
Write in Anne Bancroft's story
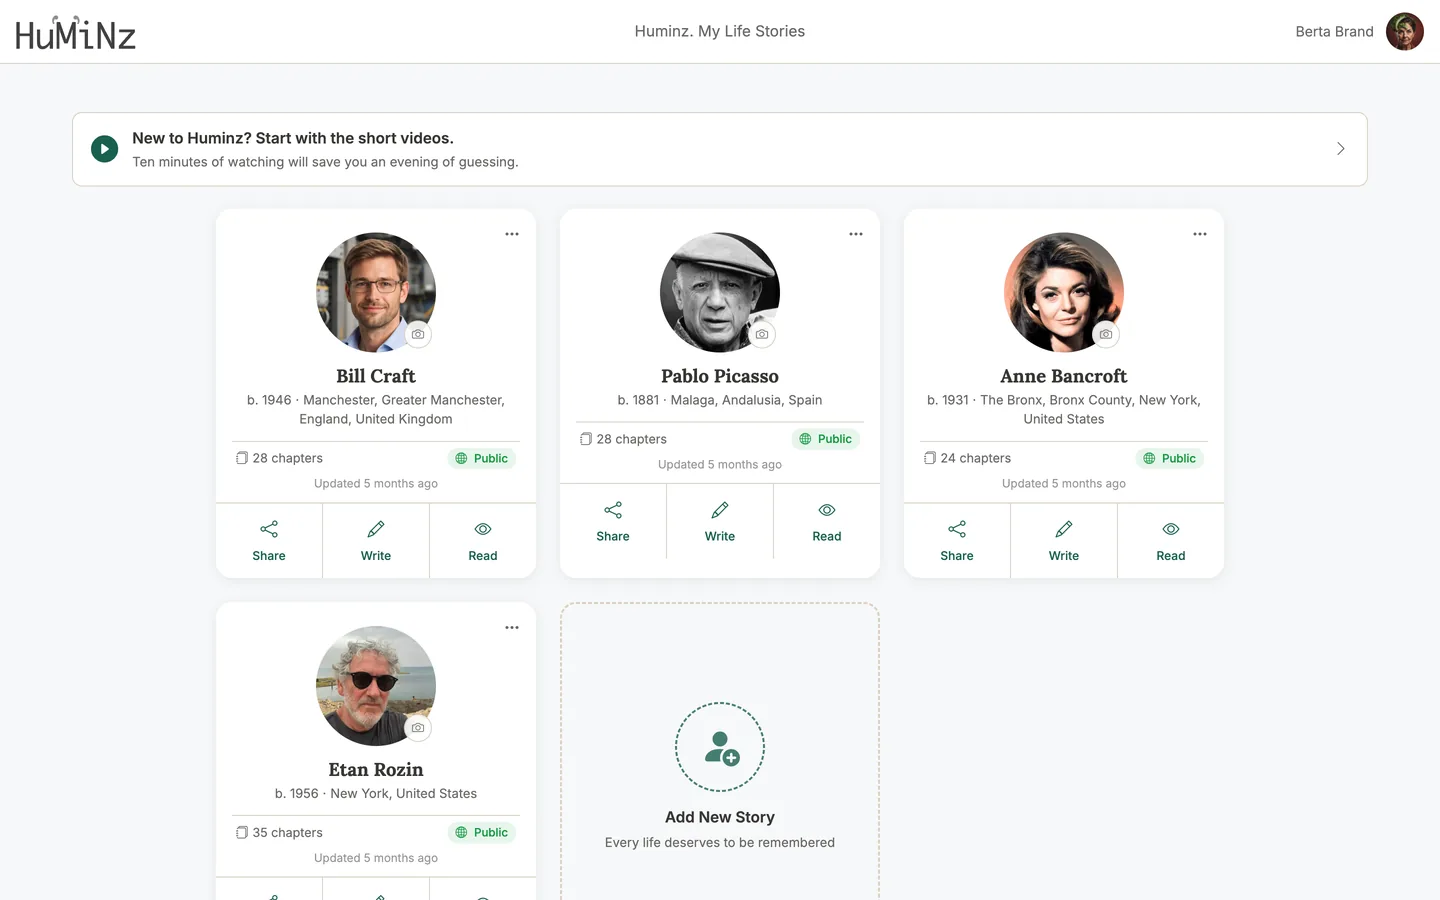click(1064, 541)
